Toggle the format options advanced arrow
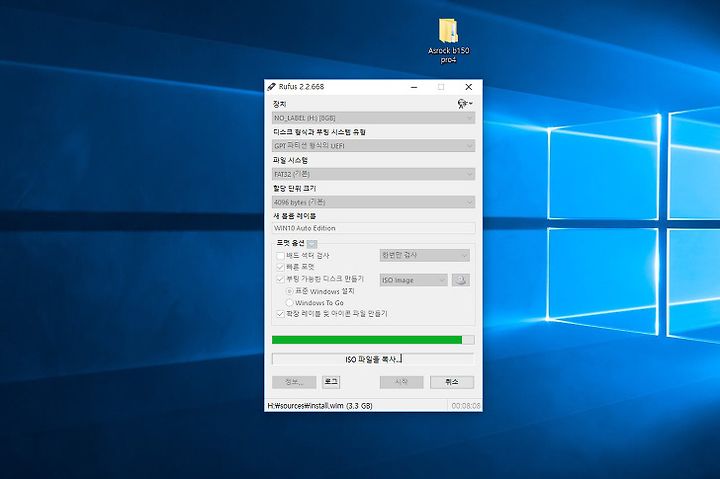This screenshot has width=720, height=479. pos(312,243)
